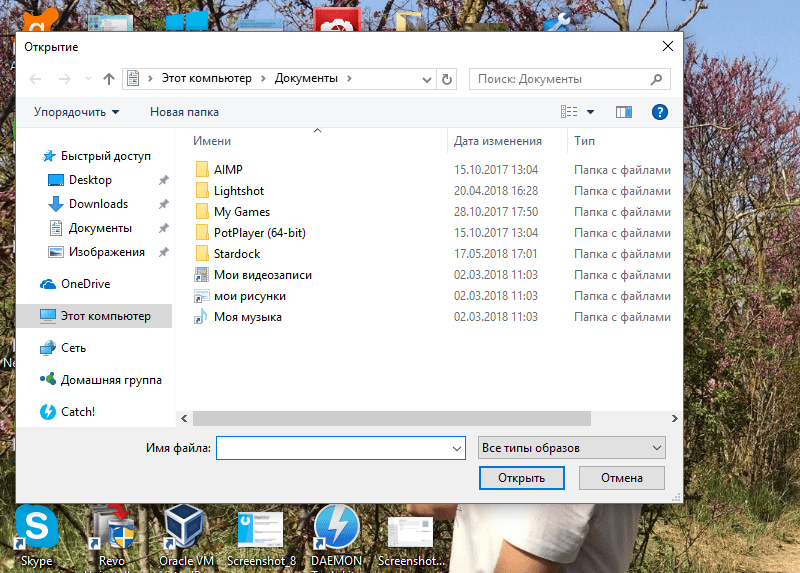Open the address bar history dropdown
Image resolution: width=800 pixels, height=573 pixels.
pos(427,80)
